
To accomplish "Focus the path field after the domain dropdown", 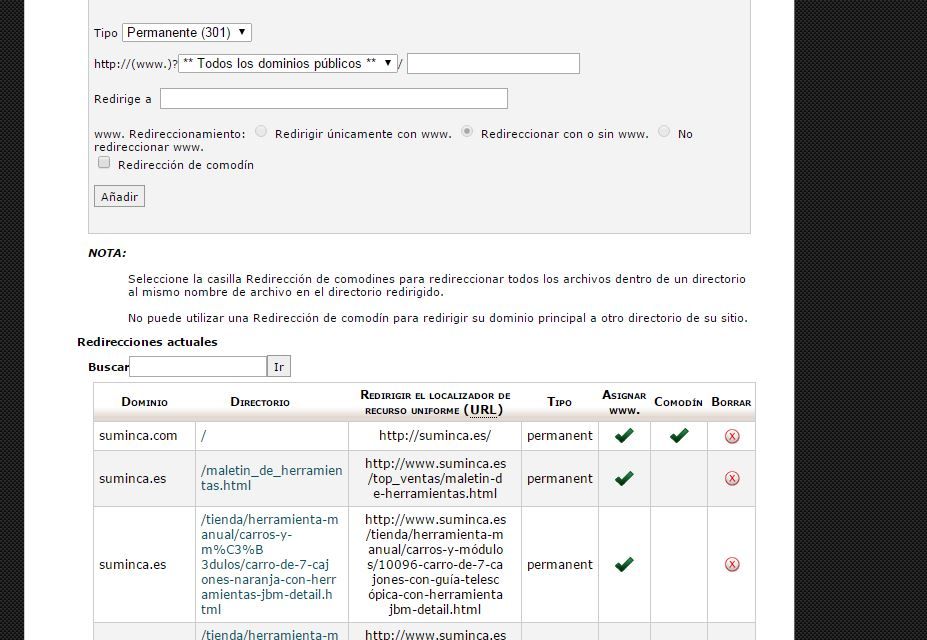I will tap(493, 64).
